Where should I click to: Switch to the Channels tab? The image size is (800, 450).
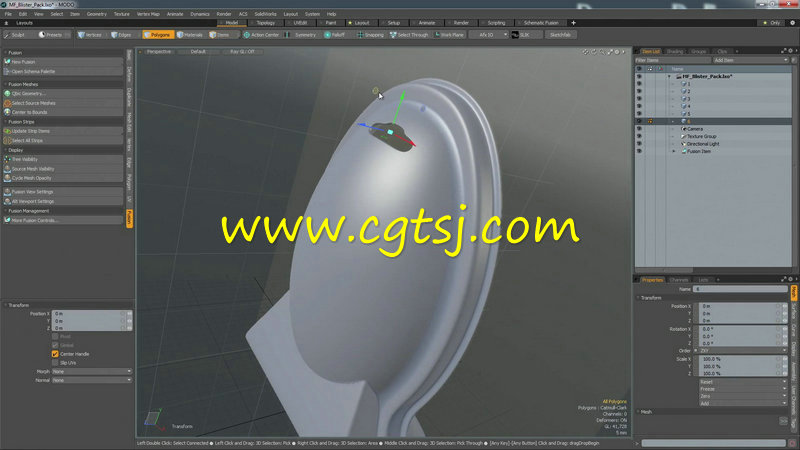679,280
